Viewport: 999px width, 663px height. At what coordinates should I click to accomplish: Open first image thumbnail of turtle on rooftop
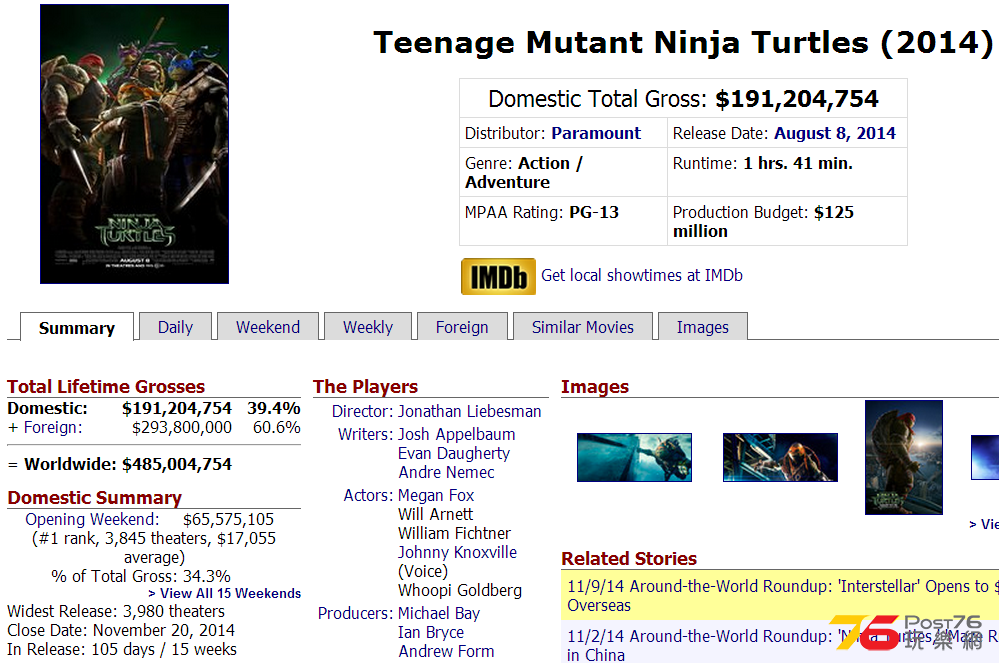click(x=634, y=457)
